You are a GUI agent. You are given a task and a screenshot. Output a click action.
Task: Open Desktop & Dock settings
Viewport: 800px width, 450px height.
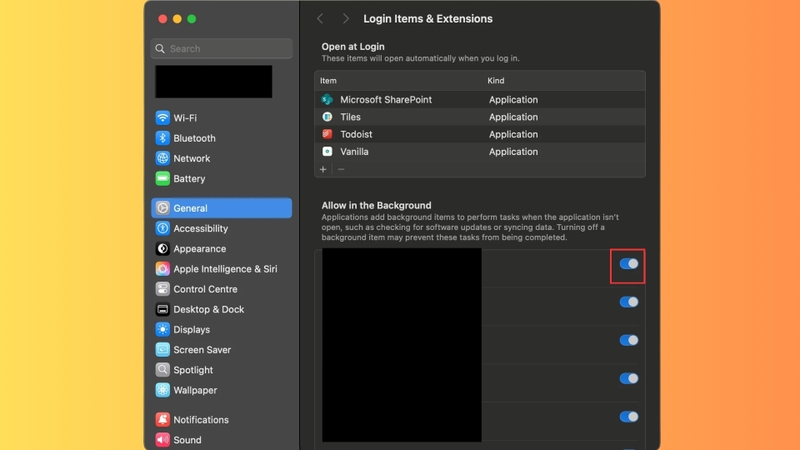221,309
